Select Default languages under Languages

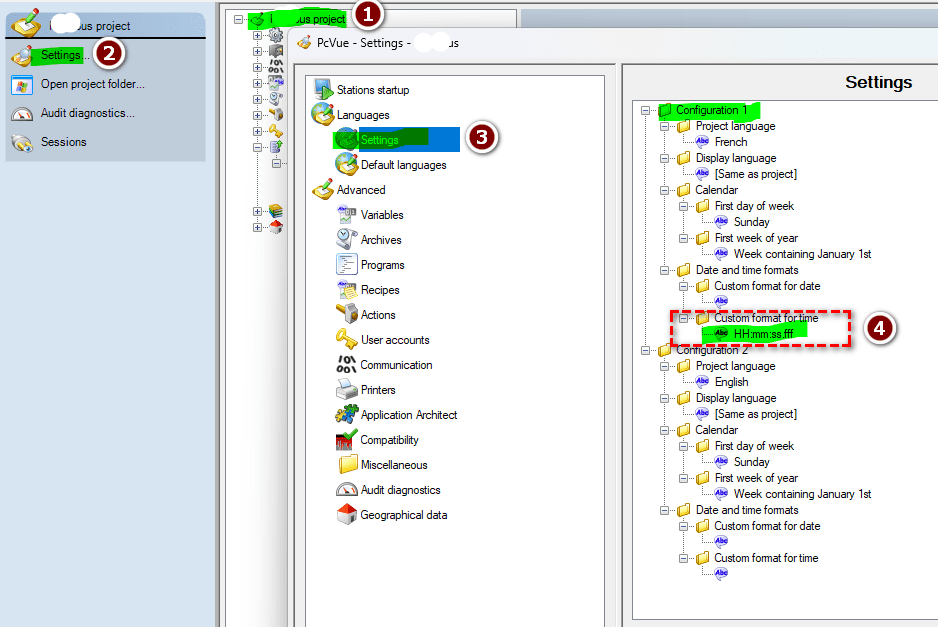click(403, 165)
